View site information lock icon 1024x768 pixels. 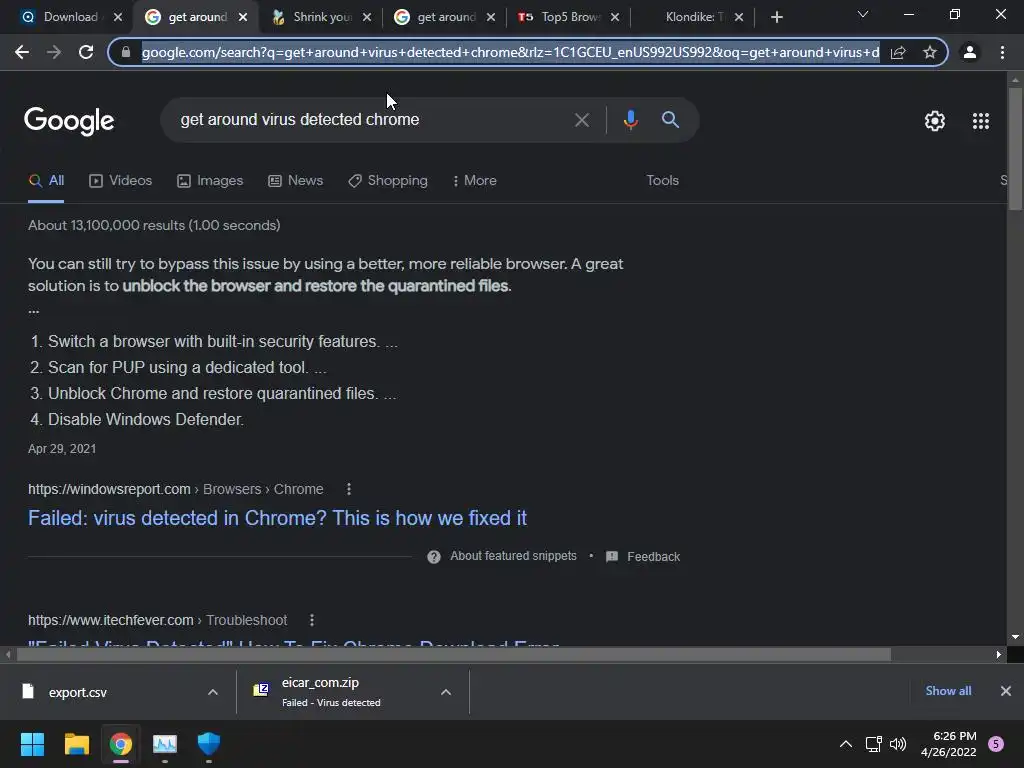pyautogui.click(x=126, y=52)
